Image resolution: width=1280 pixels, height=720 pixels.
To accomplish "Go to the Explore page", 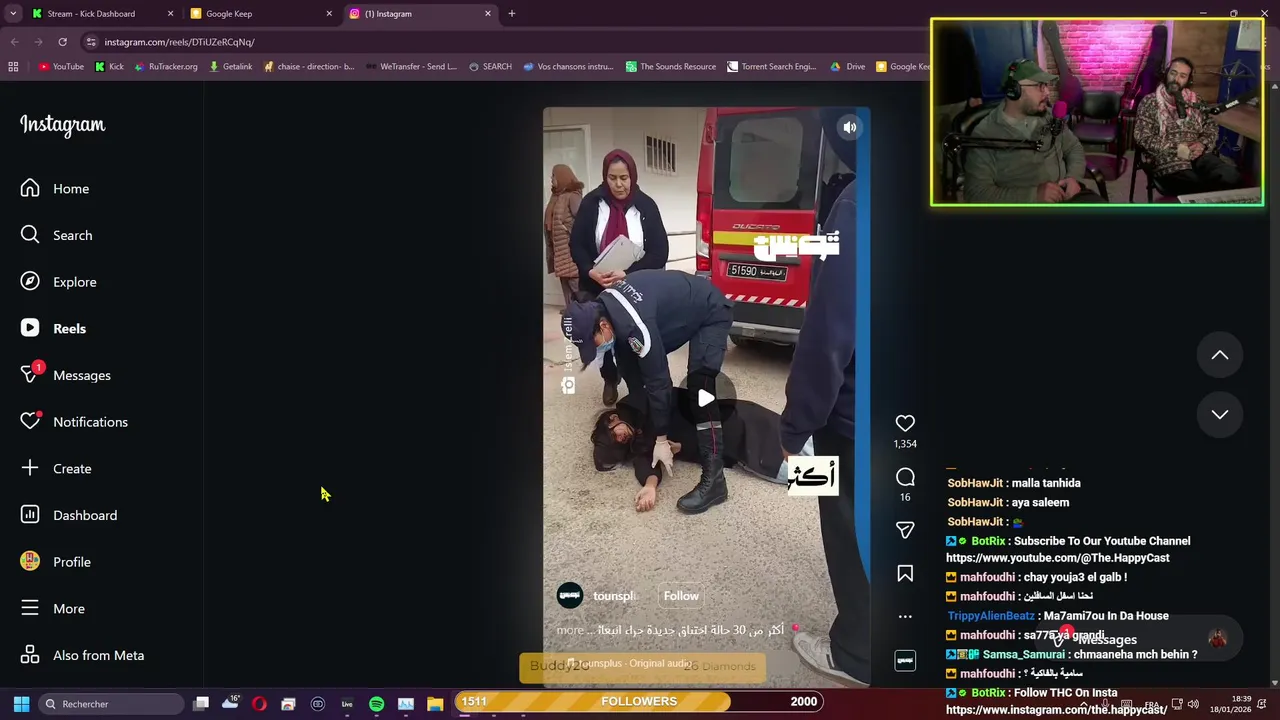I will (x=58, y=282).
